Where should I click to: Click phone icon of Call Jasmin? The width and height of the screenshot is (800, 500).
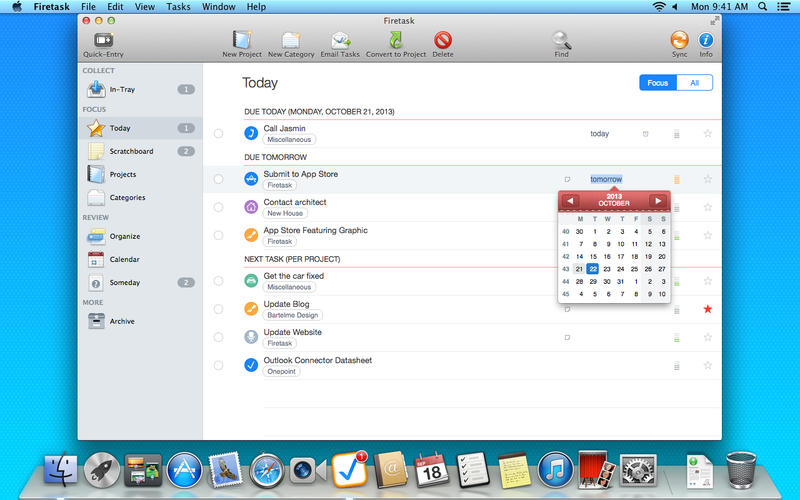(251, 133)
